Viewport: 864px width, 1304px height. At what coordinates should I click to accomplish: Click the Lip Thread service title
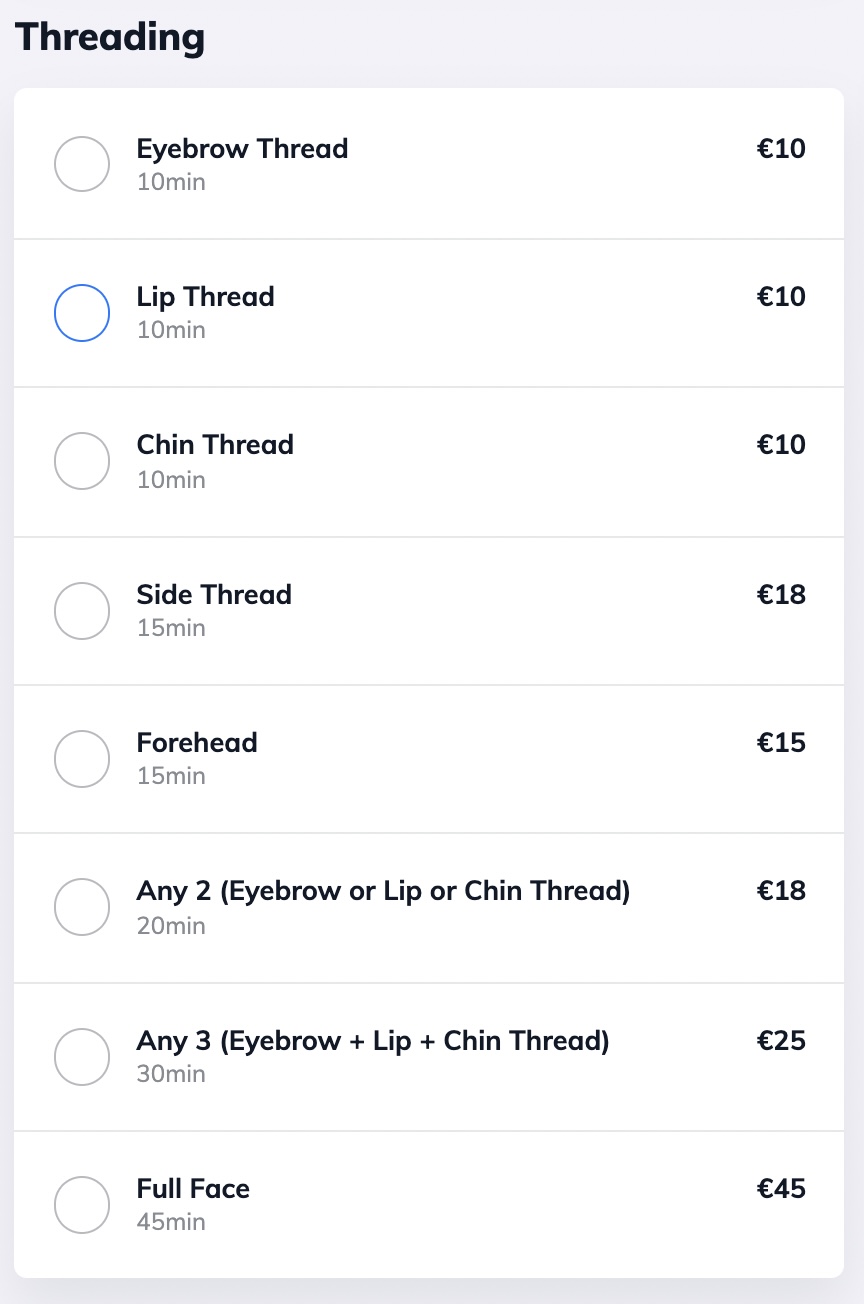pyautogui.click(x=205, y=297)
